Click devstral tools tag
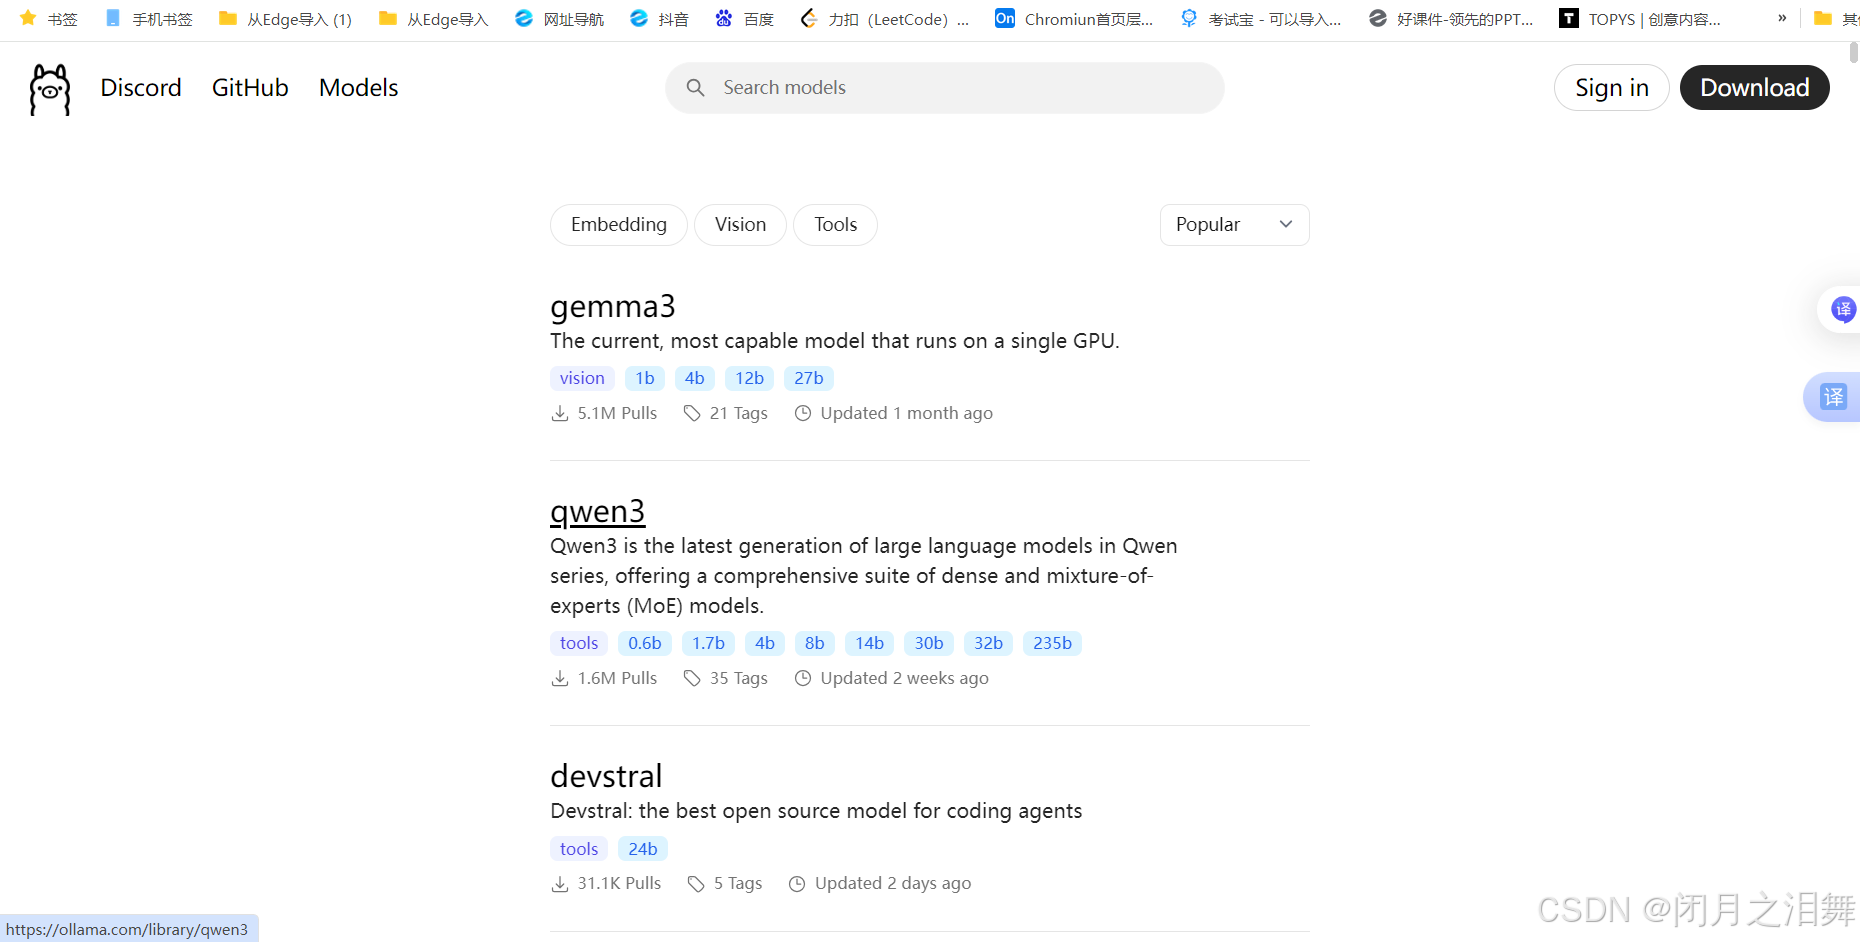 point(579,849)
